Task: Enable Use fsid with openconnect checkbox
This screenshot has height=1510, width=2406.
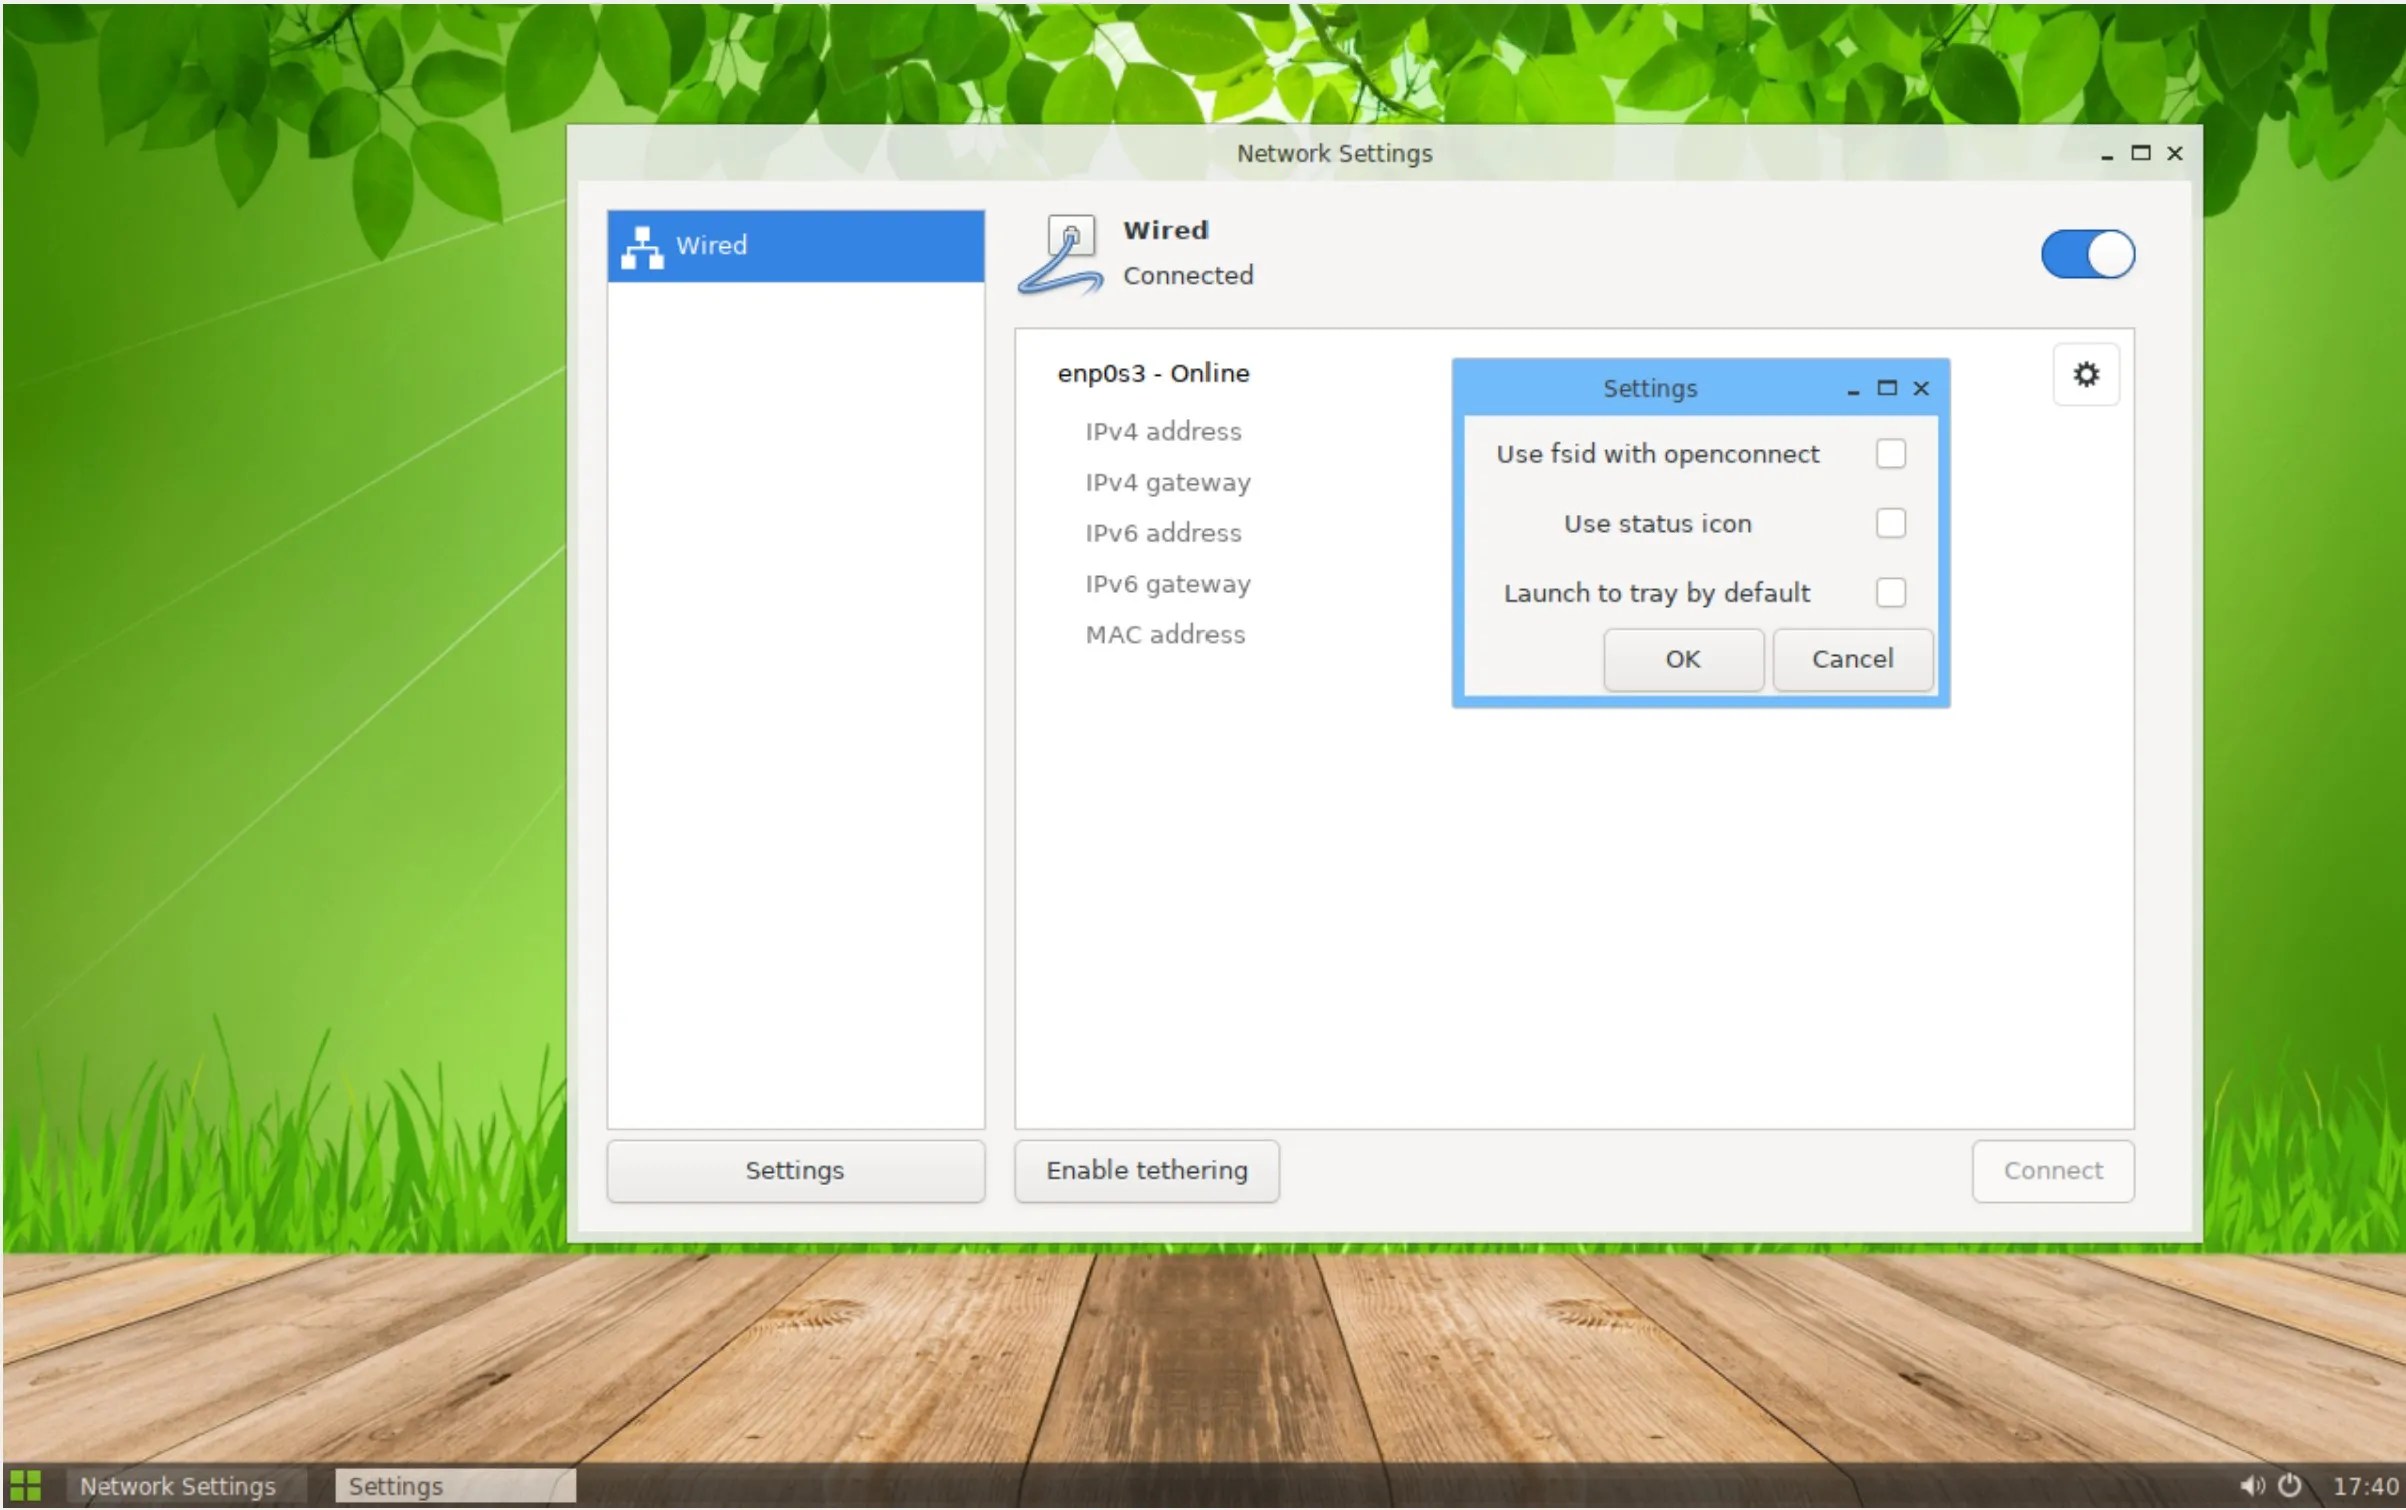Action: click(1889, 454)
